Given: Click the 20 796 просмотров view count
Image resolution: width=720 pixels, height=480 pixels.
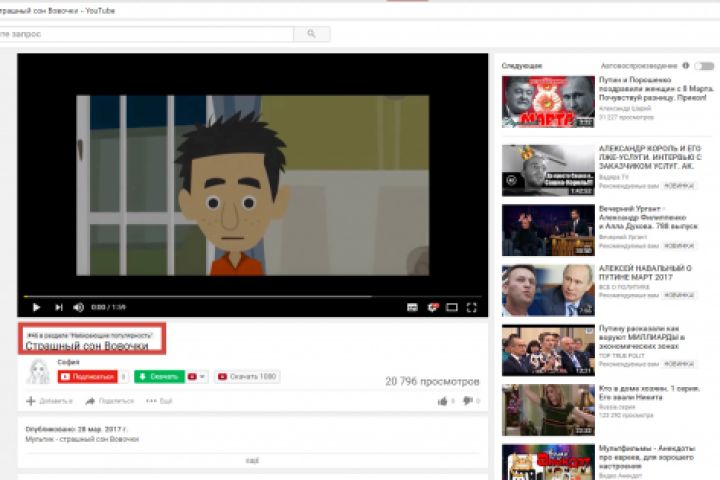Looking at the screenshot, I should 432,381.
